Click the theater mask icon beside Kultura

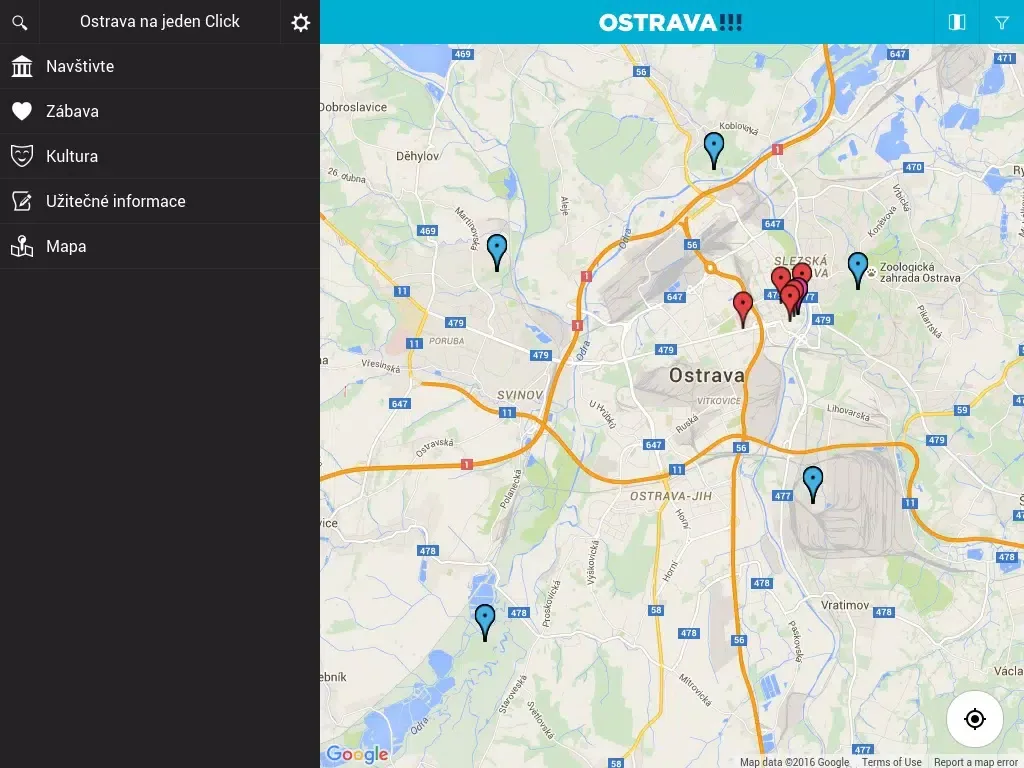(22, 156)
